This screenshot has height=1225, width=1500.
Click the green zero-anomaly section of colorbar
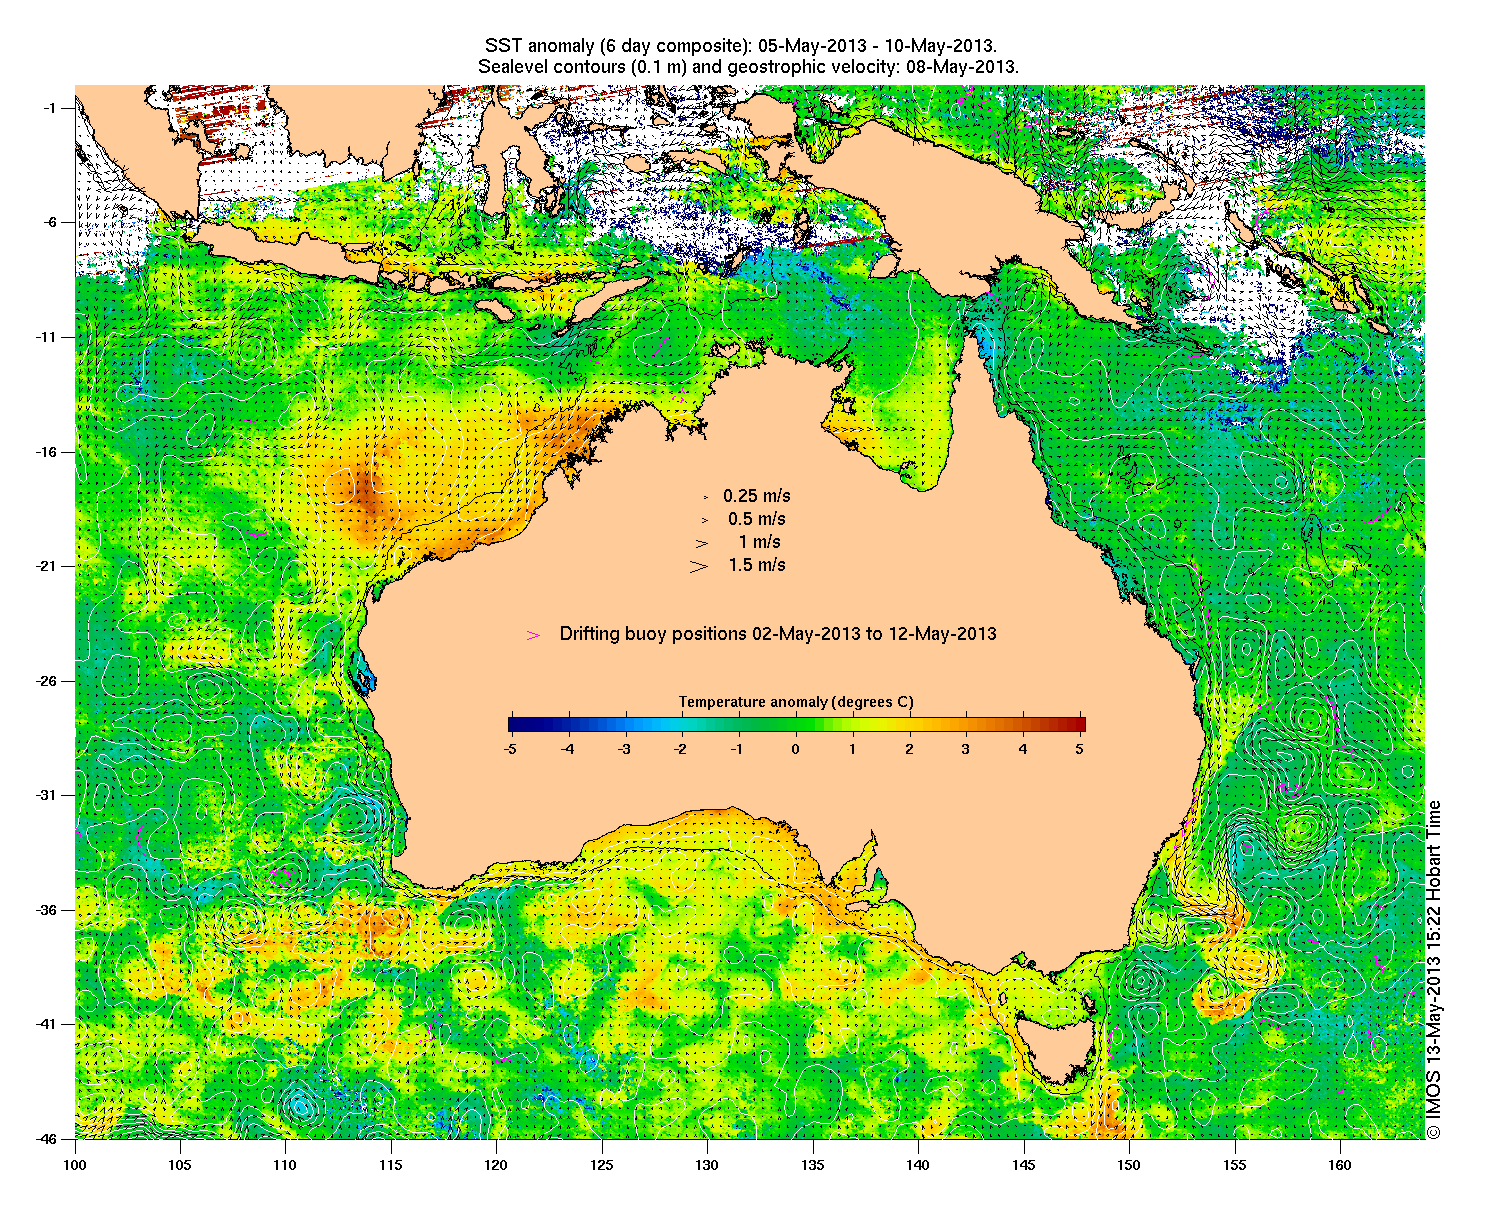(796, 725)
